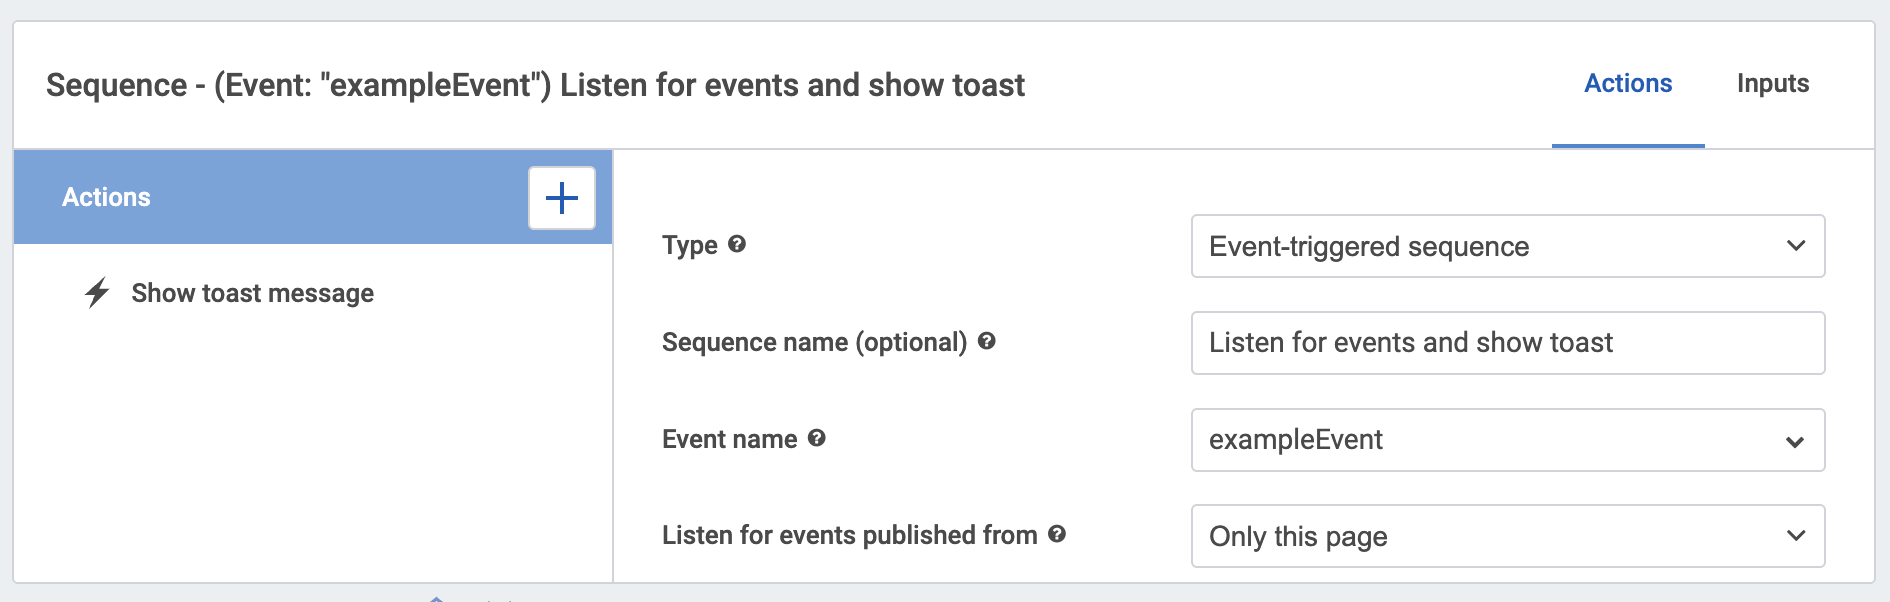Open help tooltip icon next to Type
Image resolution: width=1890 pixels, height=602 pixels.
737,244
